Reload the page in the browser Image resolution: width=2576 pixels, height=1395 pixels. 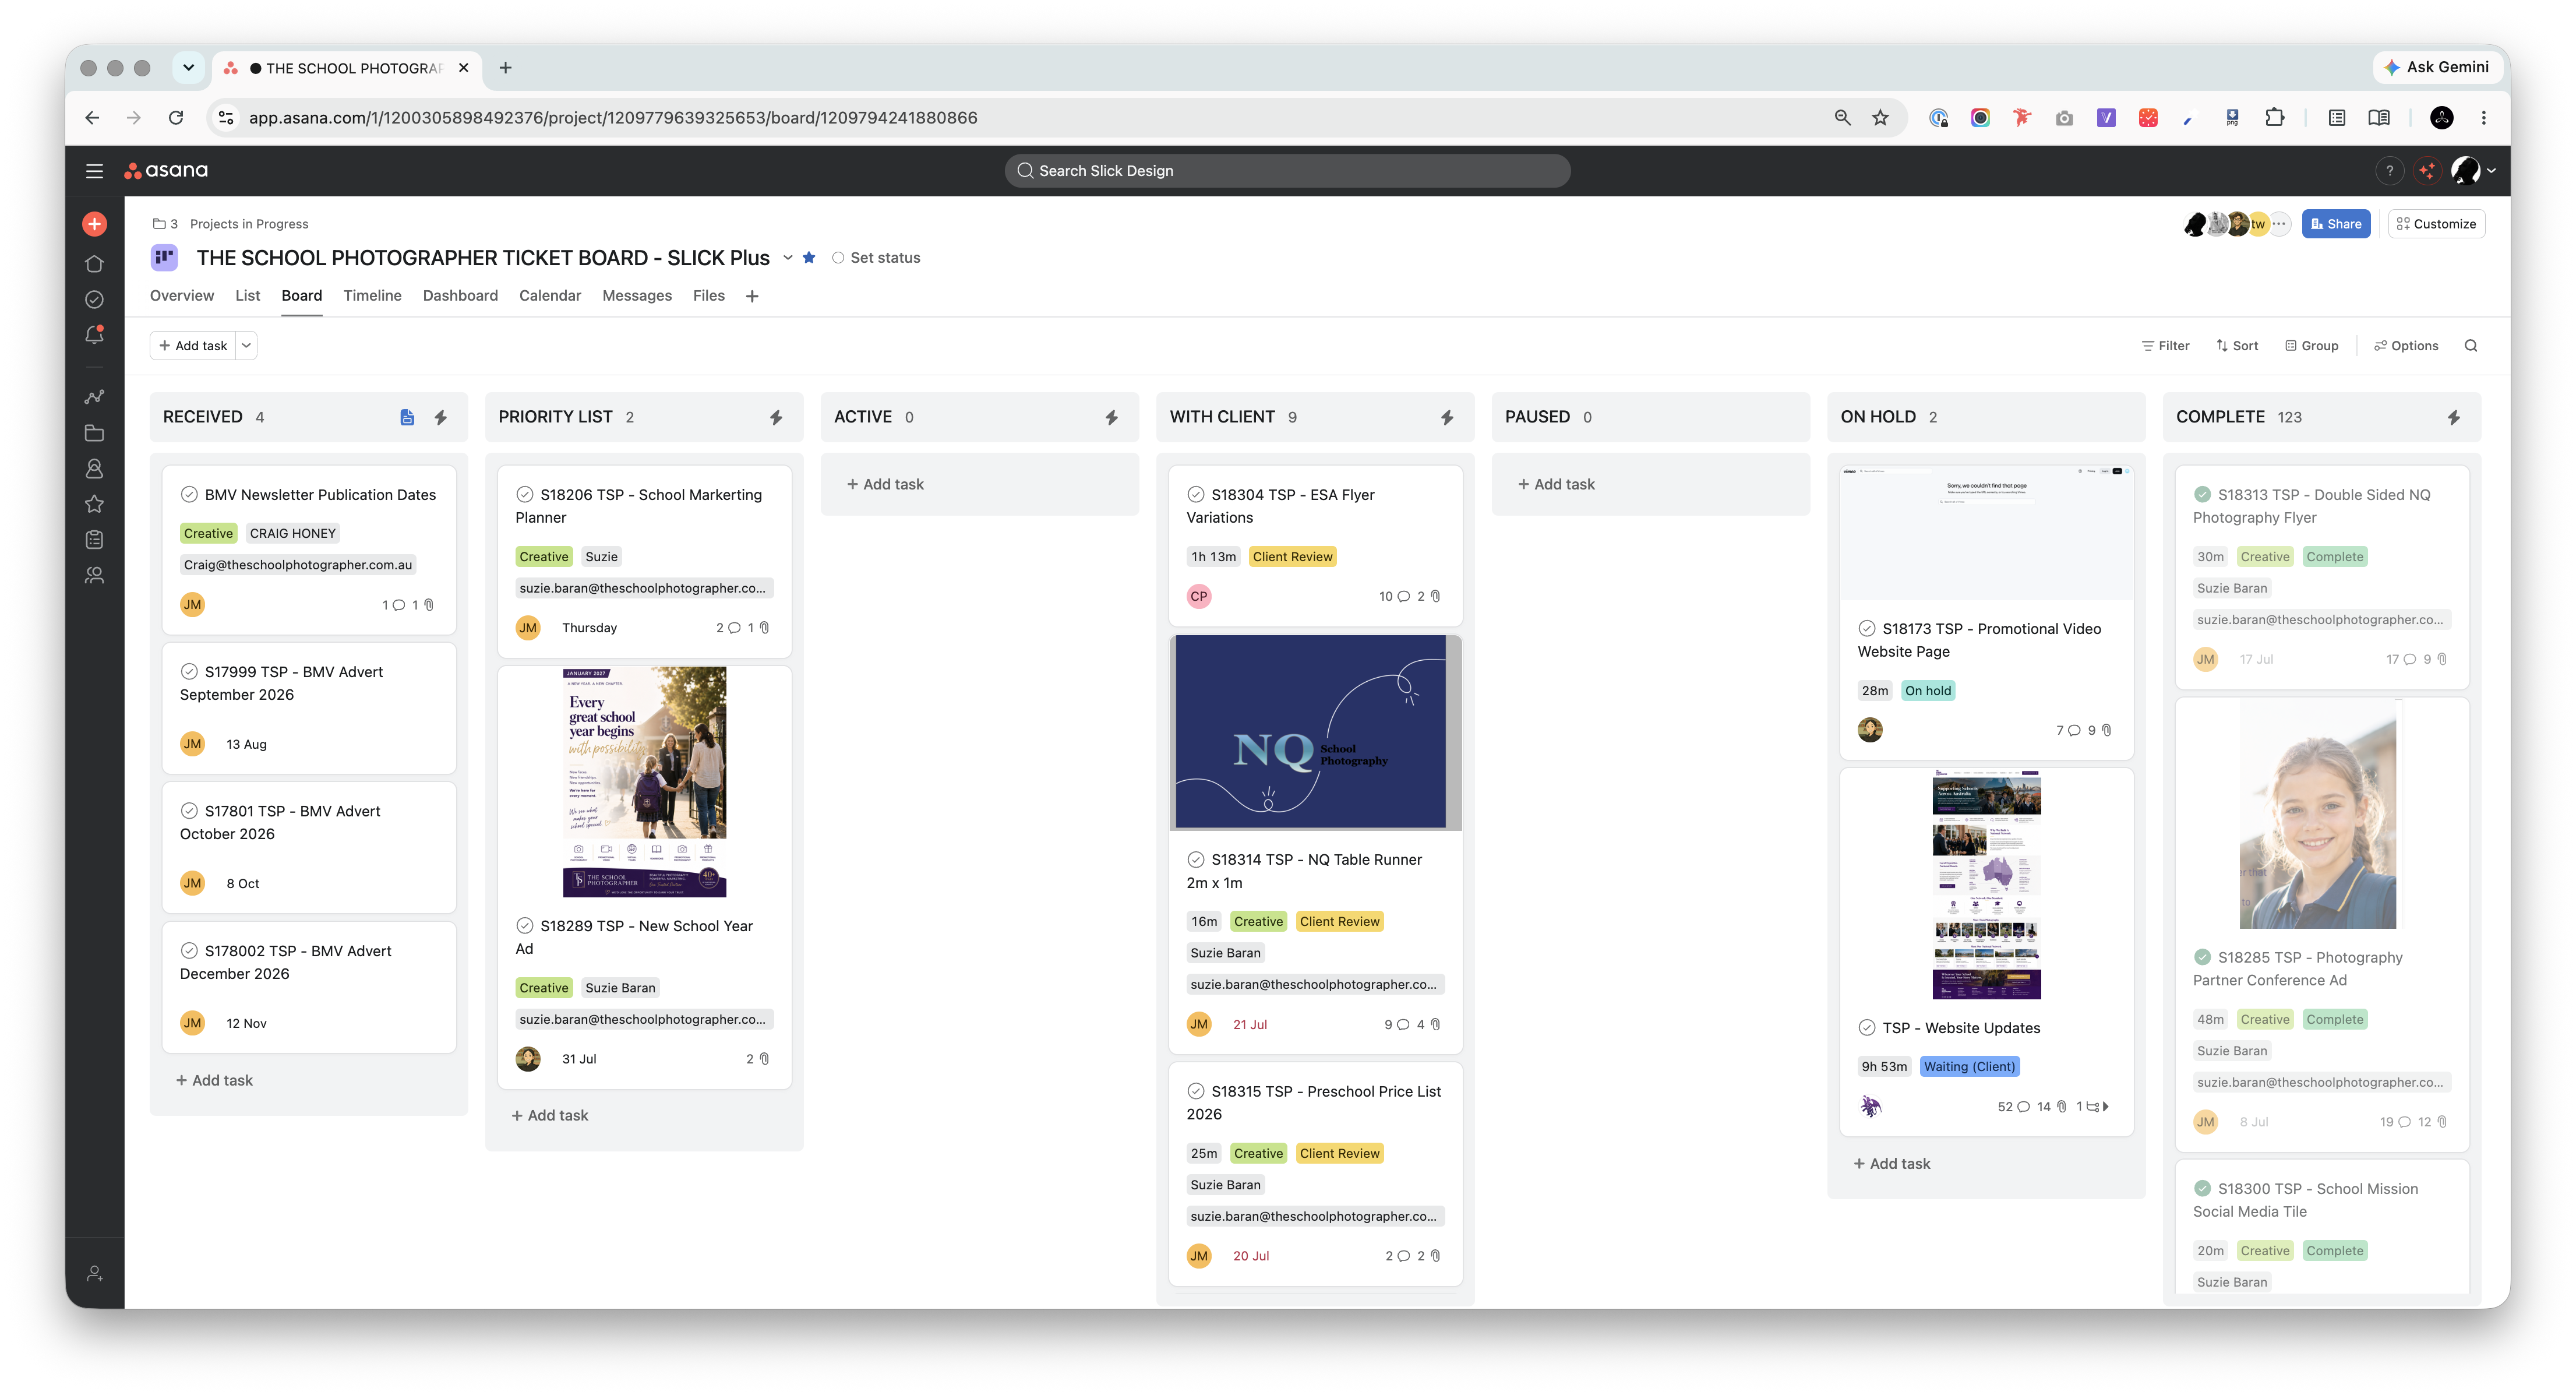click(176, 118)
